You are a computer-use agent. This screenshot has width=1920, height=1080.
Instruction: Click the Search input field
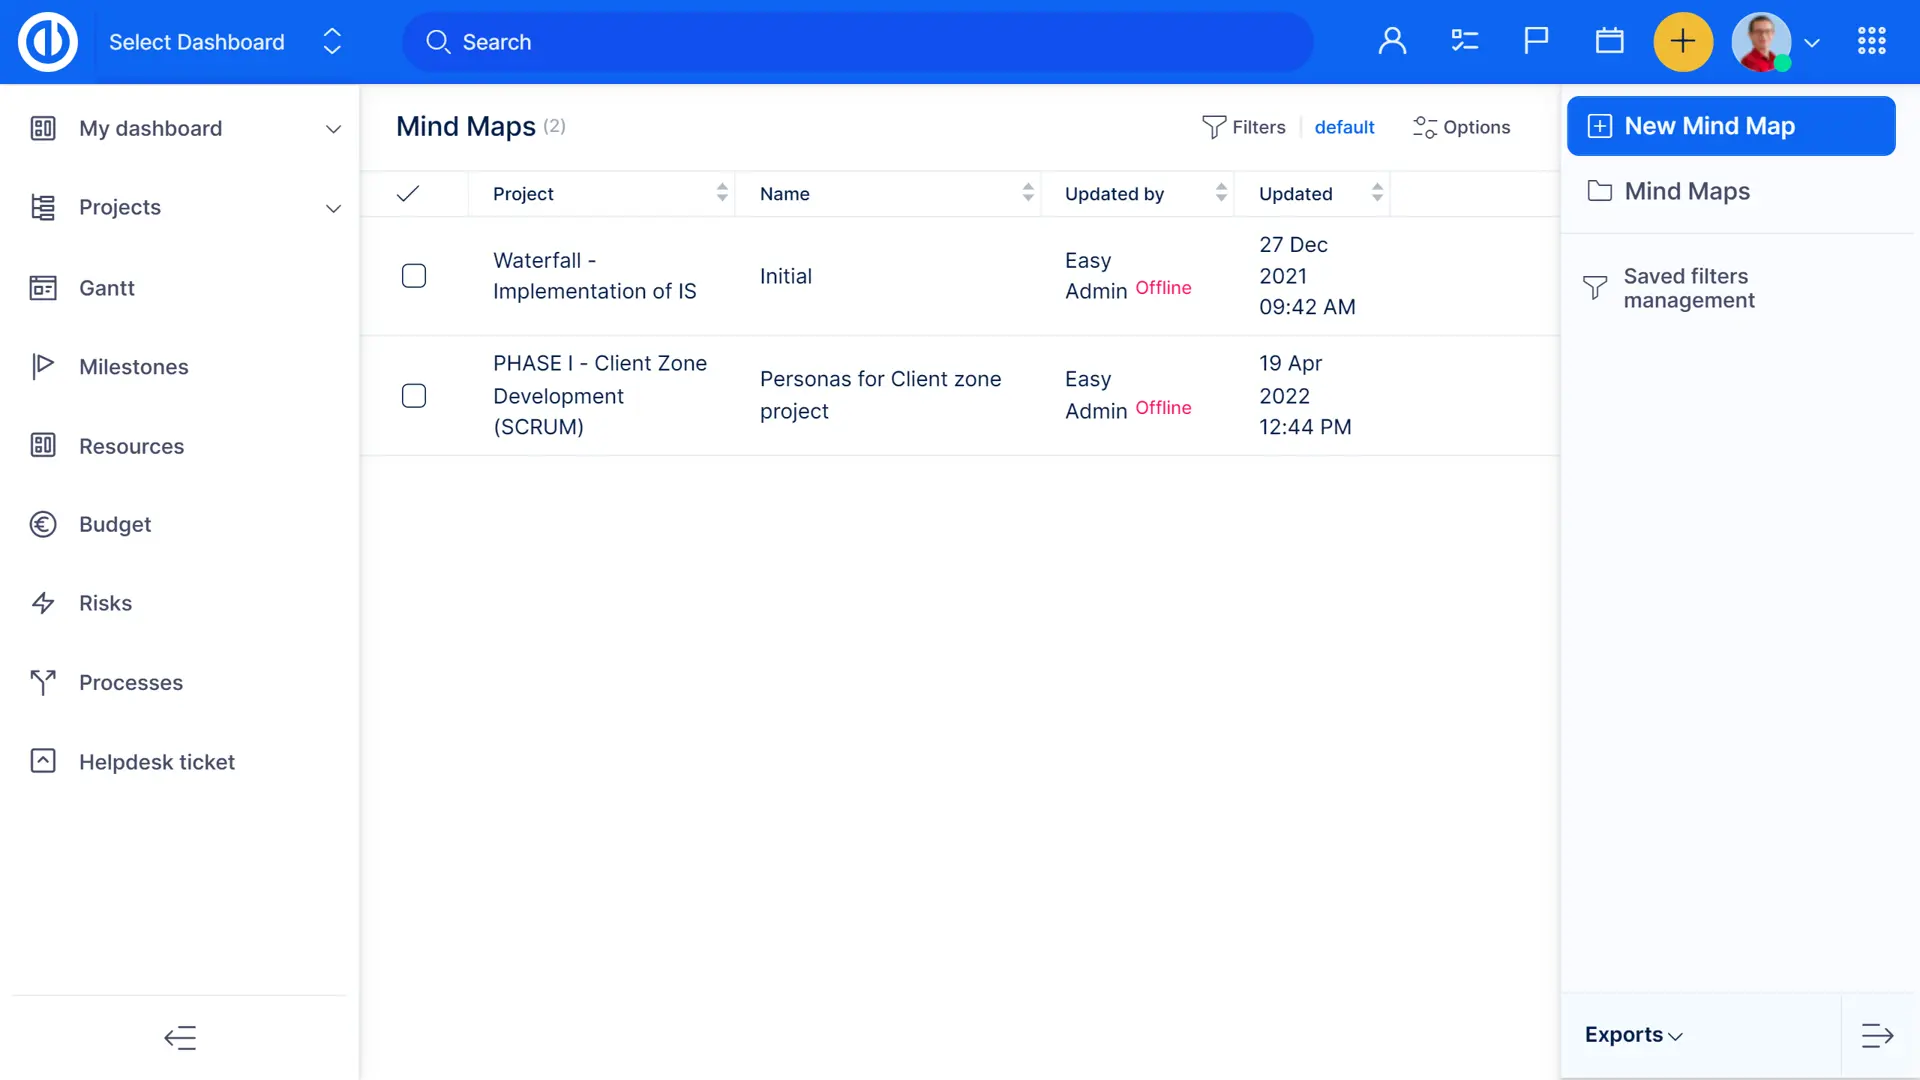[858, 42]
